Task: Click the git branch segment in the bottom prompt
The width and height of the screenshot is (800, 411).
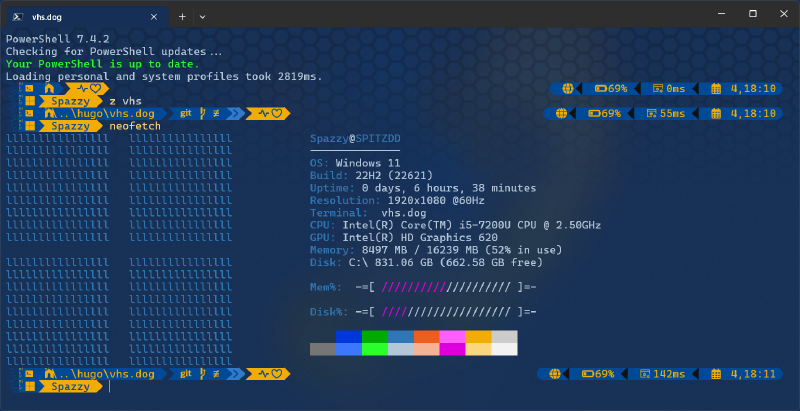Action: pos(186,374)
